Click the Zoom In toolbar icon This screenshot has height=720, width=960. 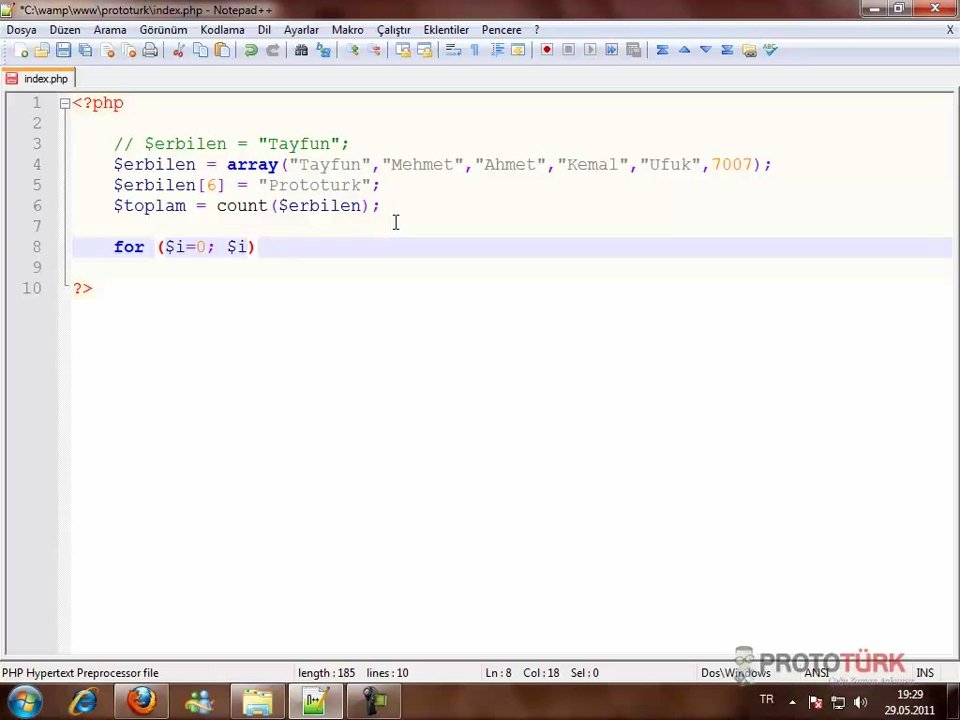point(352,50)
